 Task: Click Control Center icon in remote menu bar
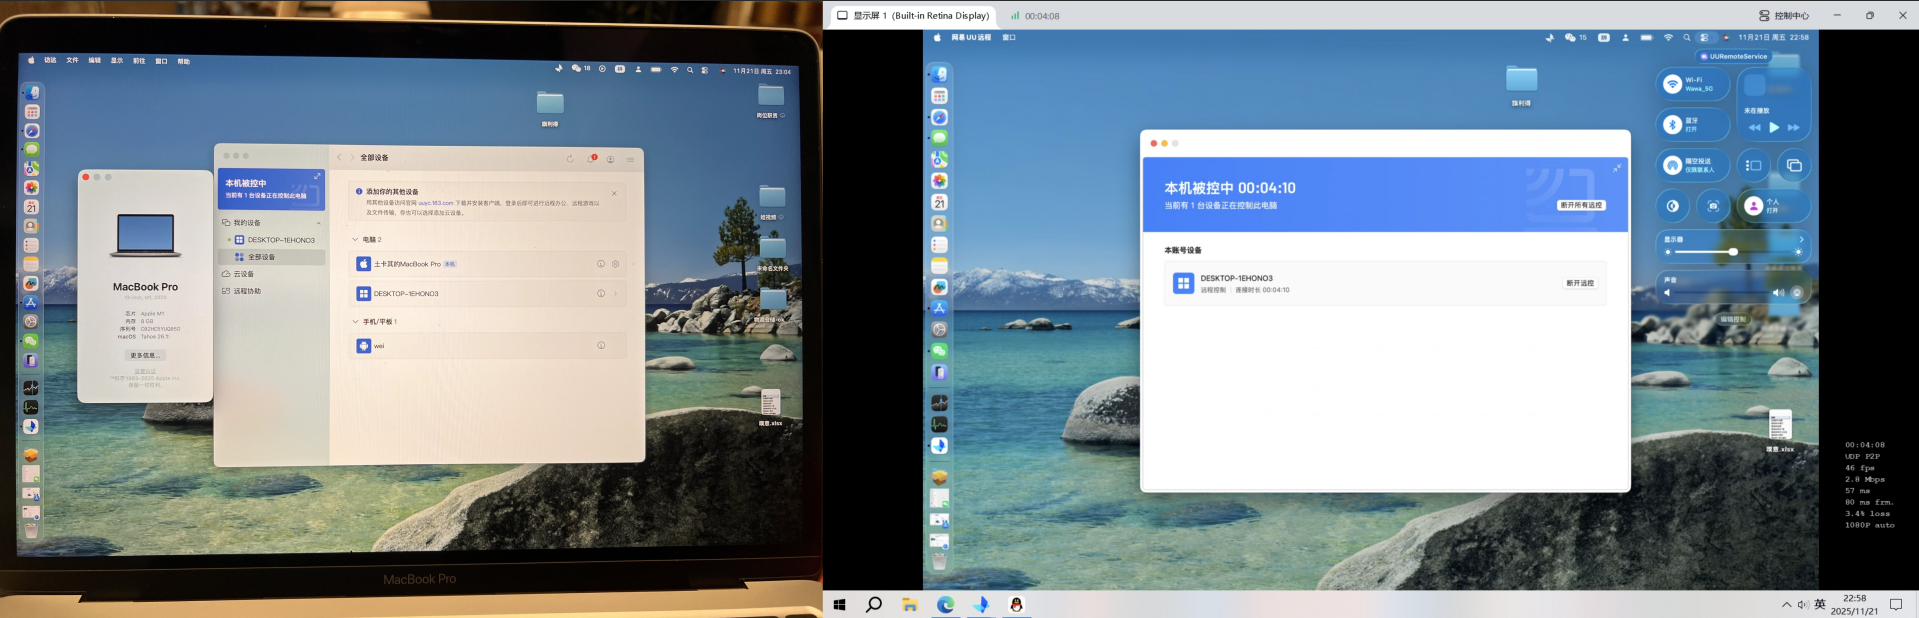click(x=1705, y=37)
